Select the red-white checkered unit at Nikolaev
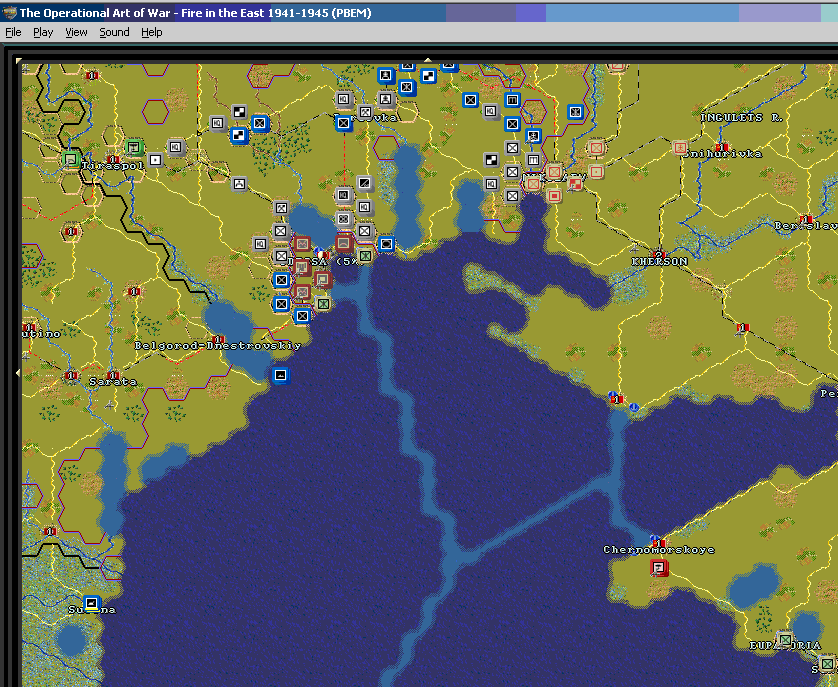This screenshot has width=839, height=689. point(575,184)
